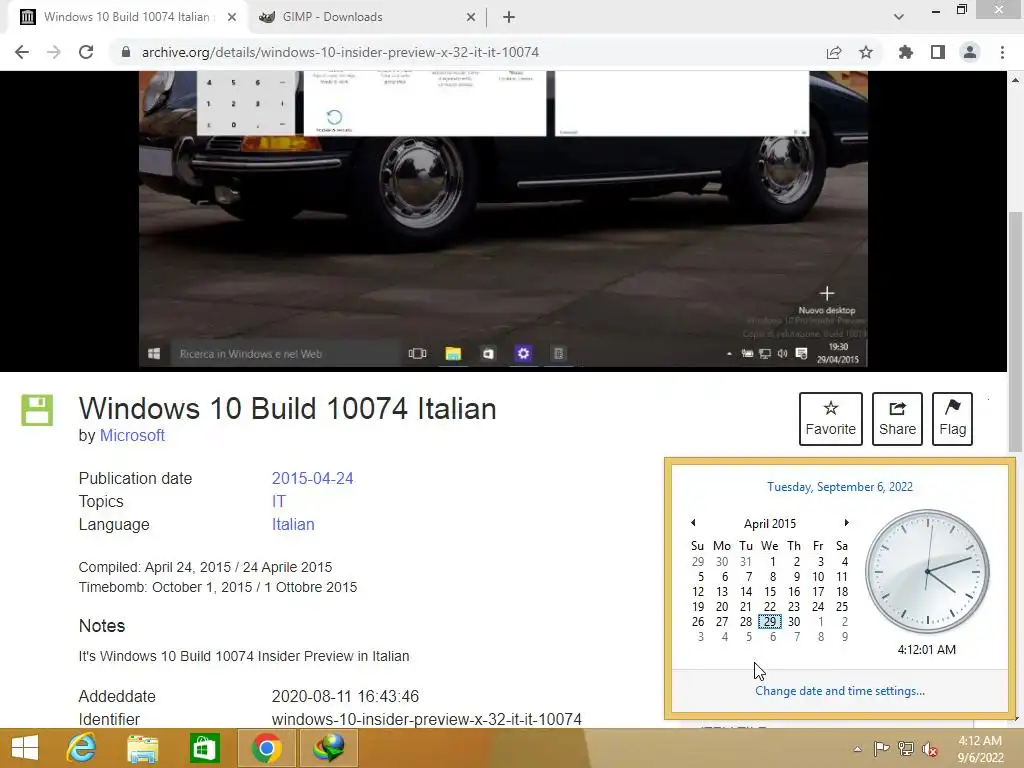Open the IT topic link
1024x768 pixels.
(279, 502)
